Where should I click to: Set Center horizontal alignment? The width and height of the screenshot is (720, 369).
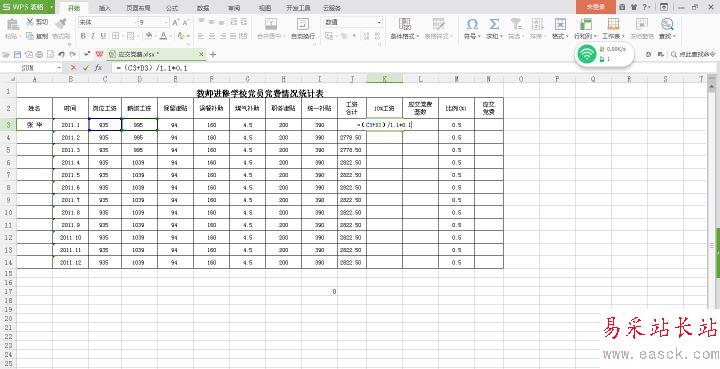click(x=212, y=35)
